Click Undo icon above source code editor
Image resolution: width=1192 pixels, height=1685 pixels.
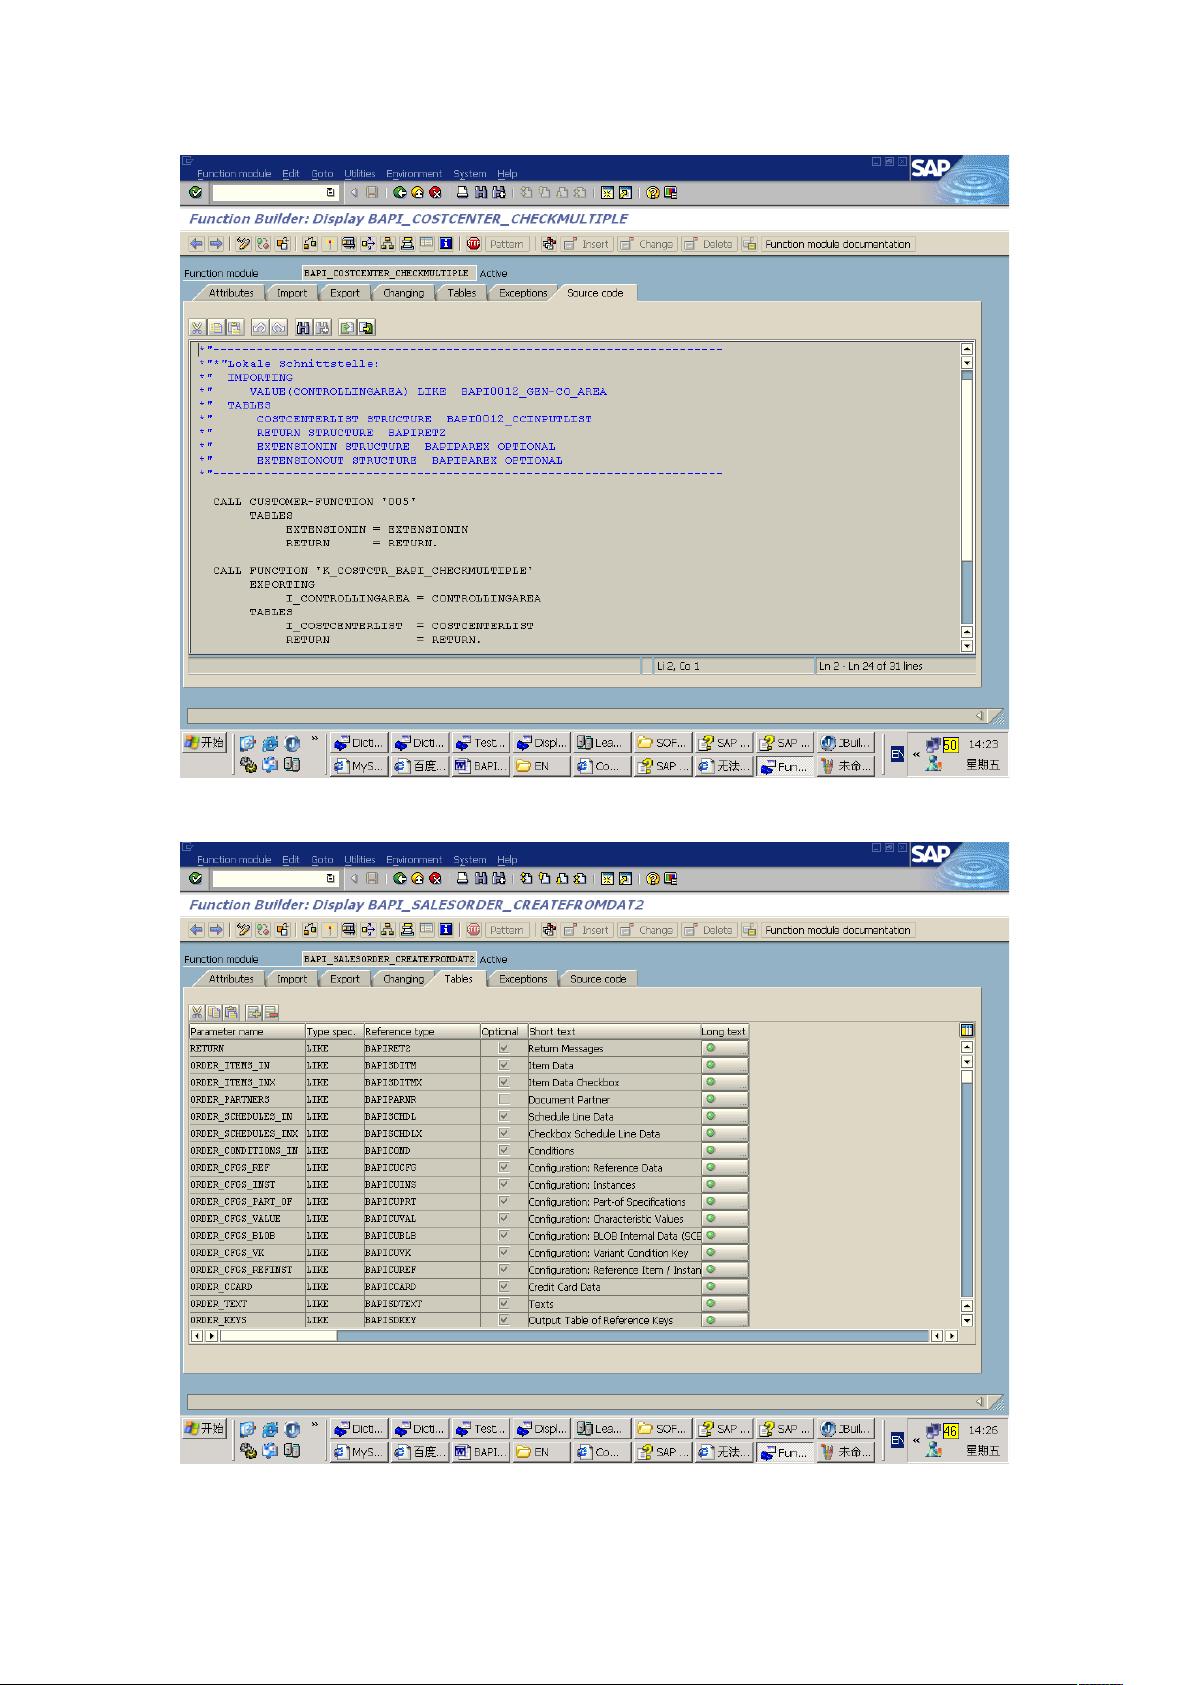[260, 328]
